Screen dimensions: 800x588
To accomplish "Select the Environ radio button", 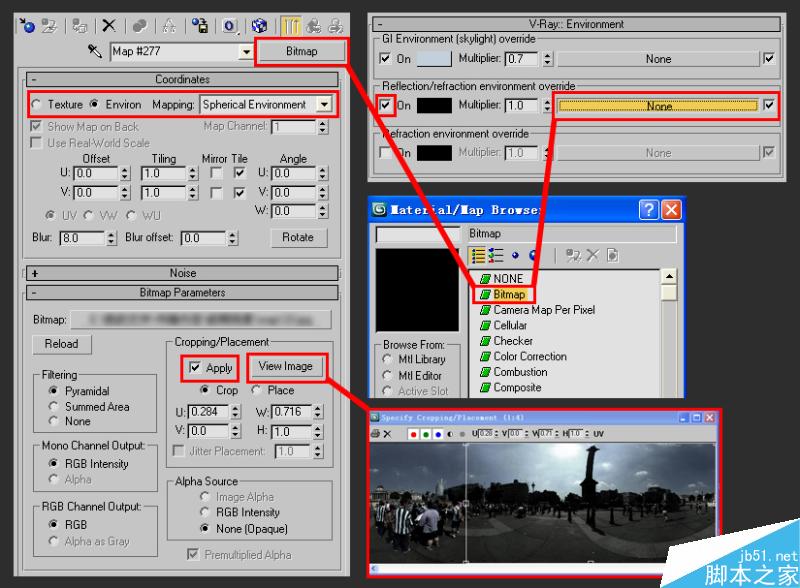I will pos(94,105).
